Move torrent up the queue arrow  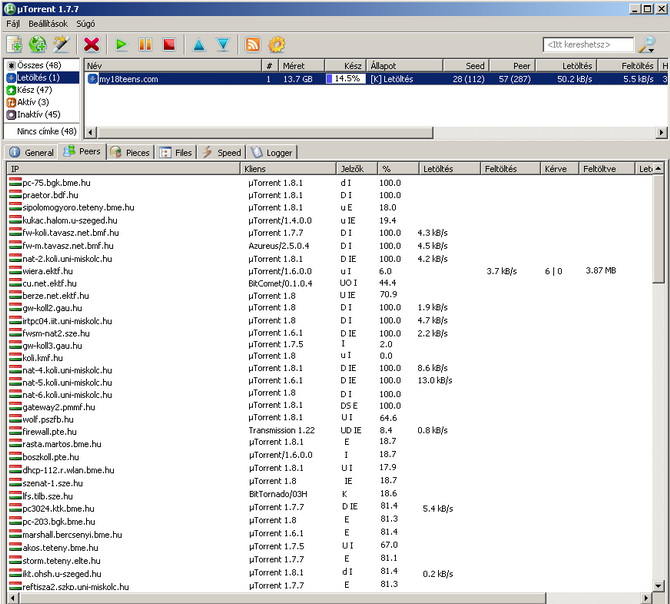(199, 44)
